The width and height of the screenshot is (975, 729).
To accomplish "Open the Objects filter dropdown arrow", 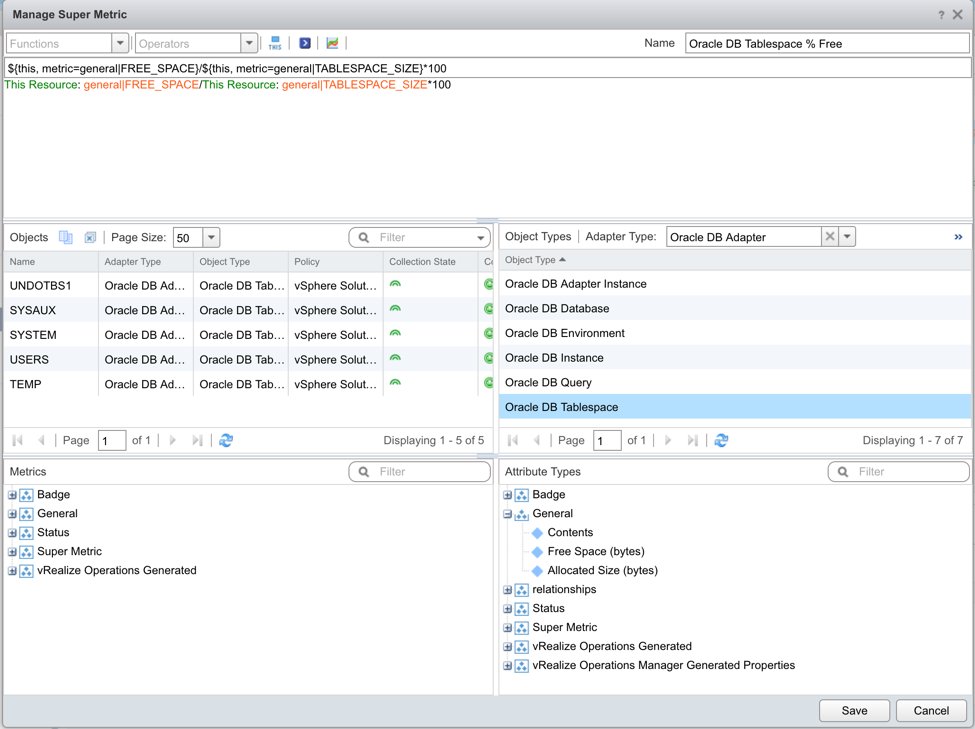I will (x=481, y=238).
